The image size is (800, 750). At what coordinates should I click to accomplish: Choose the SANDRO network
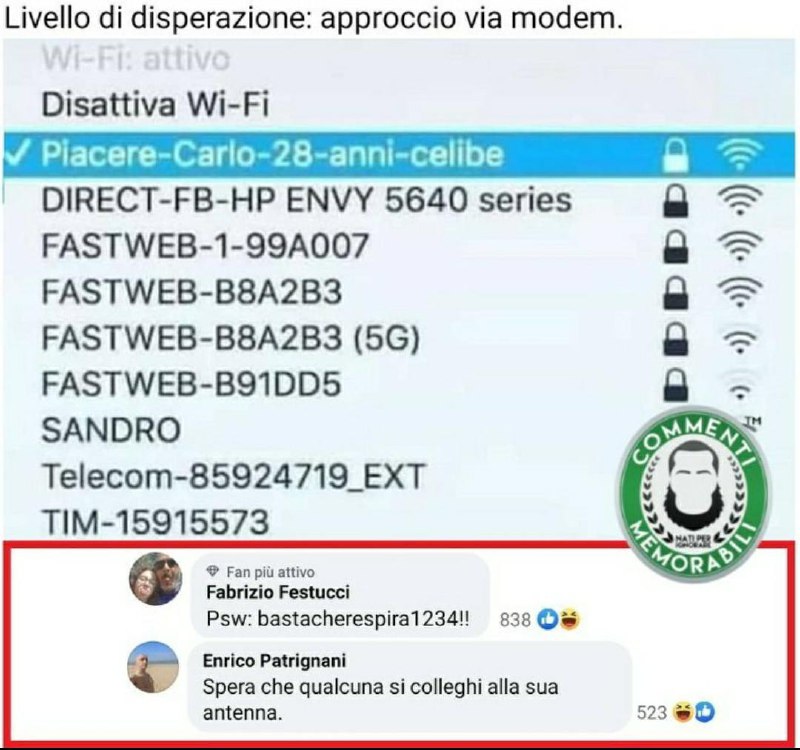pyautogui.click(x=111, y=430)
